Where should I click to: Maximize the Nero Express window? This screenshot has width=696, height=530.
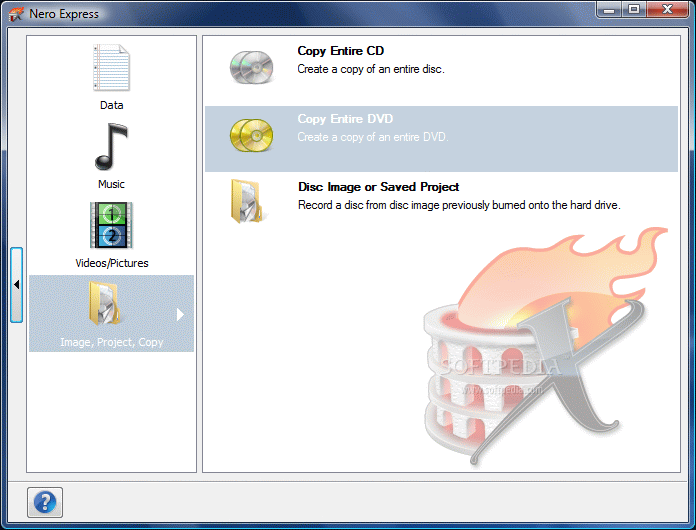click(634, 9)
